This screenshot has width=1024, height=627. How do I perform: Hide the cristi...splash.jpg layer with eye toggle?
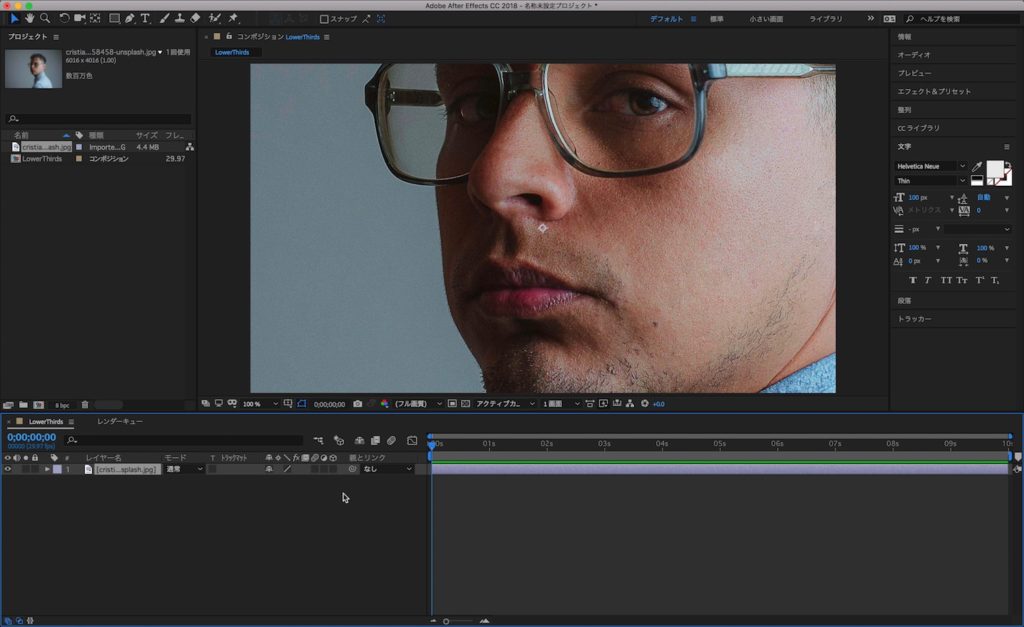(8, 469)
